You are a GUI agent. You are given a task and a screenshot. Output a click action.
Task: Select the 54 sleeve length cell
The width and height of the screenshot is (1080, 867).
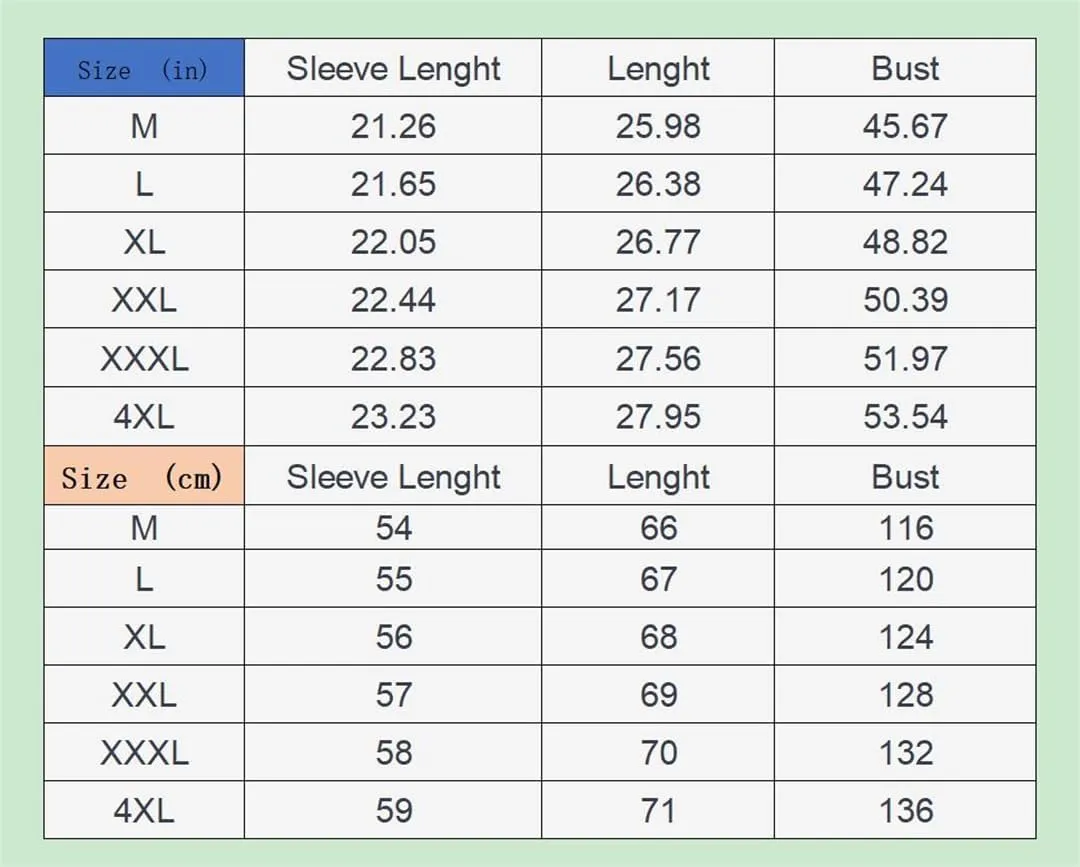[393, 527]
